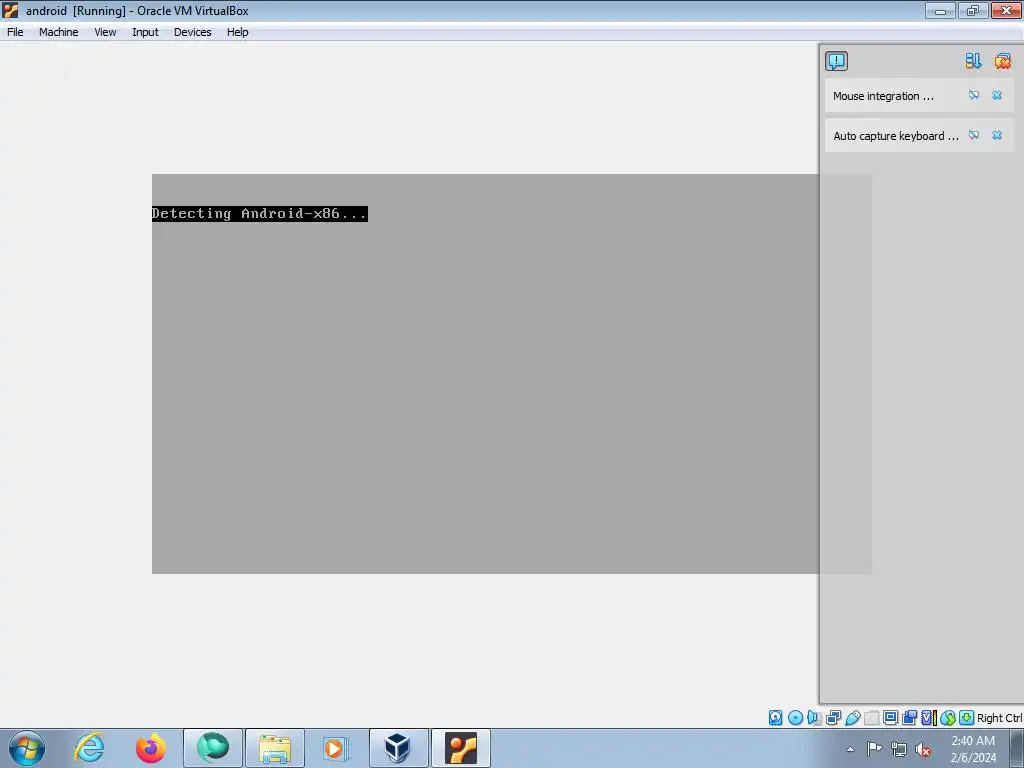This screenshot has height=768, width=1024.
Task: Expand the Mouse integration message text
Action: [x=883, y=96]
